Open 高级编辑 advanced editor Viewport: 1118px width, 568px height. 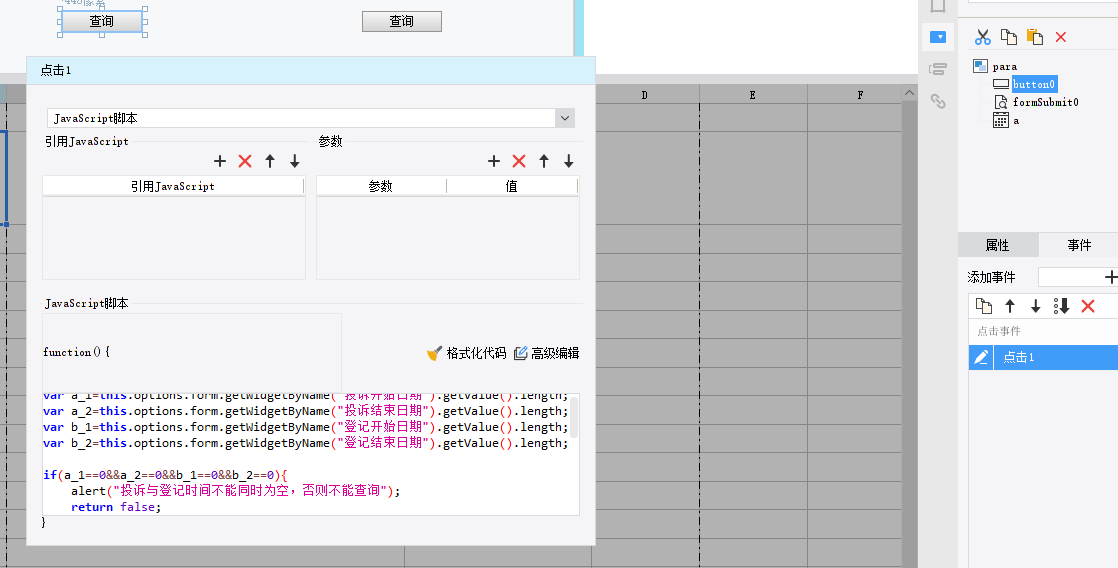click(x=546, y=353)
